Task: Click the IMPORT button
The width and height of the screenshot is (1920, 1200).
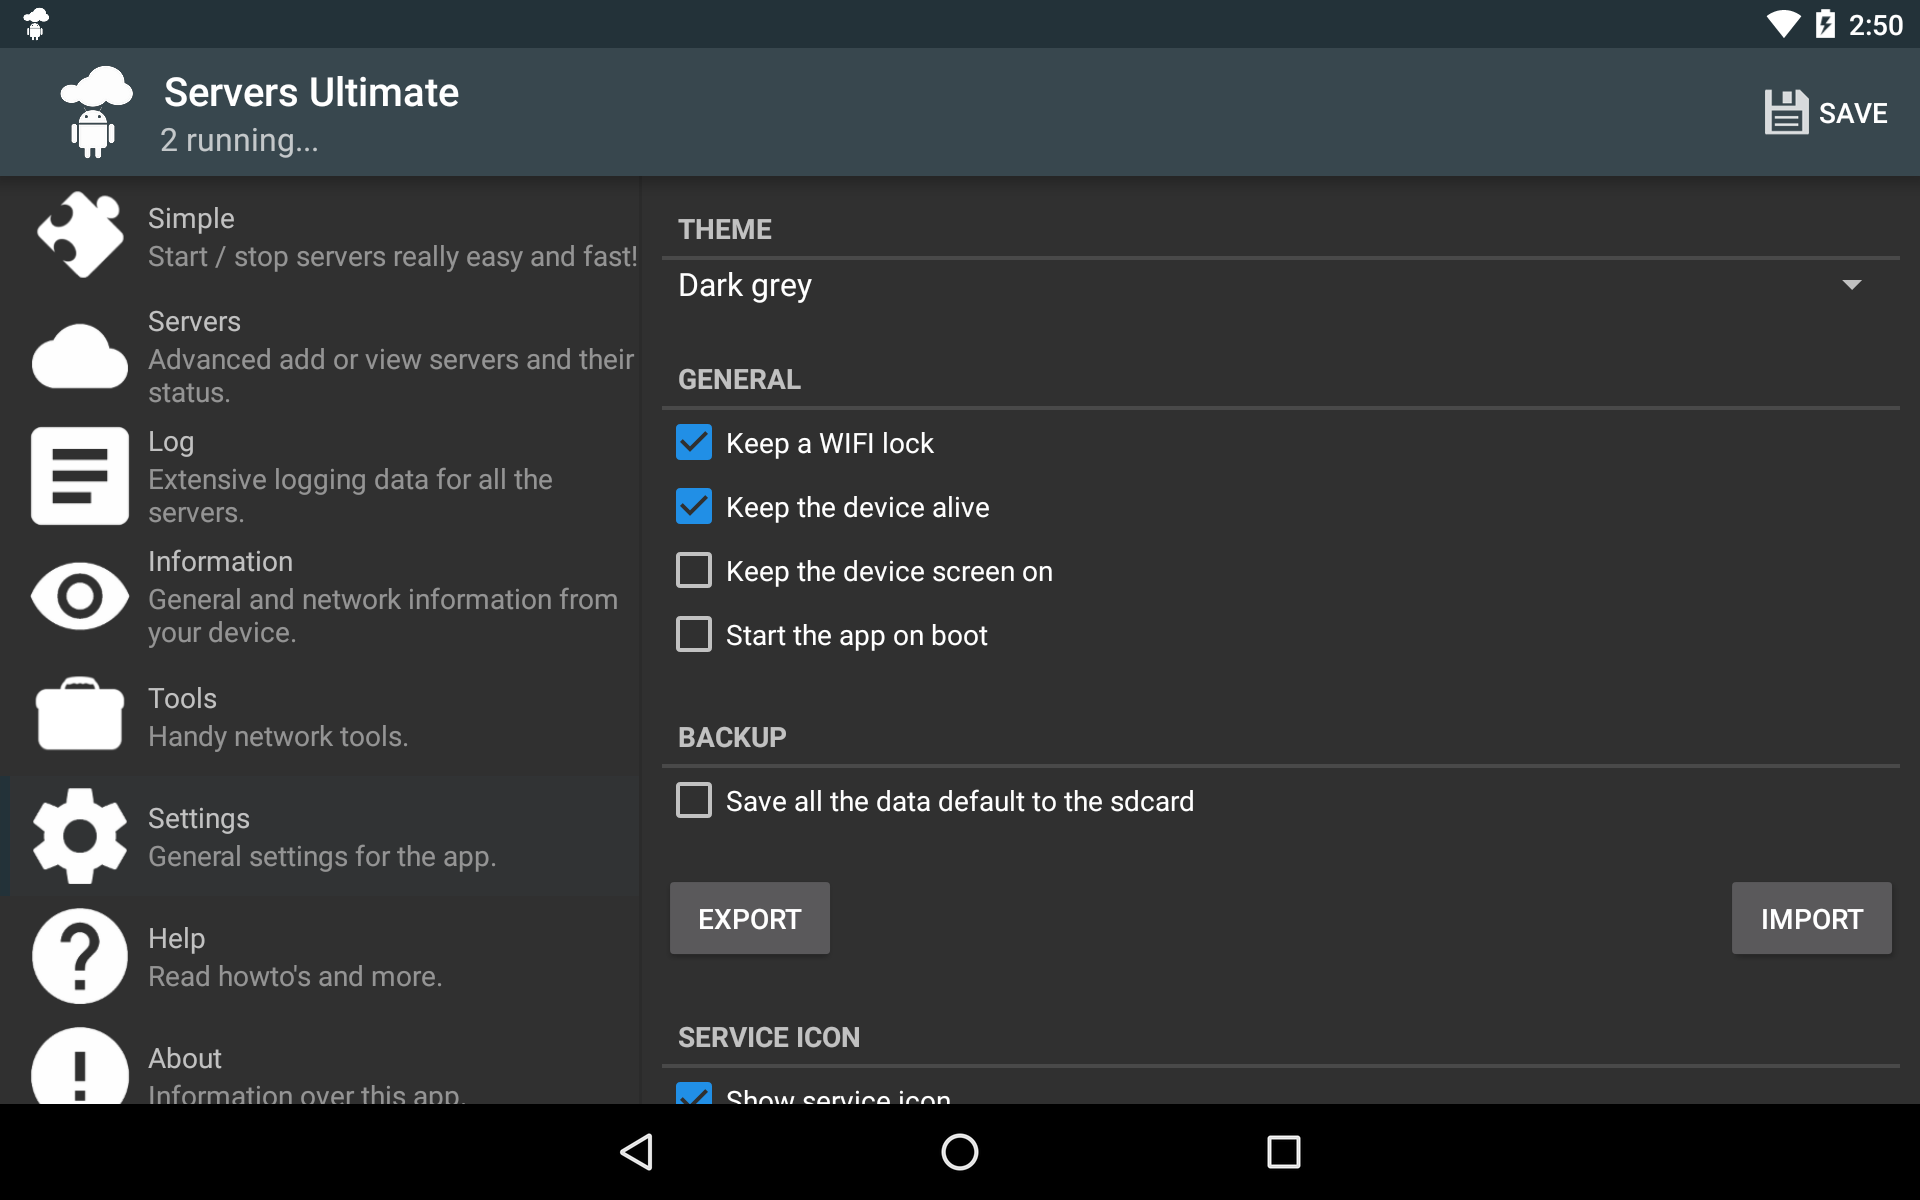Action: (x=1812, y=918)
